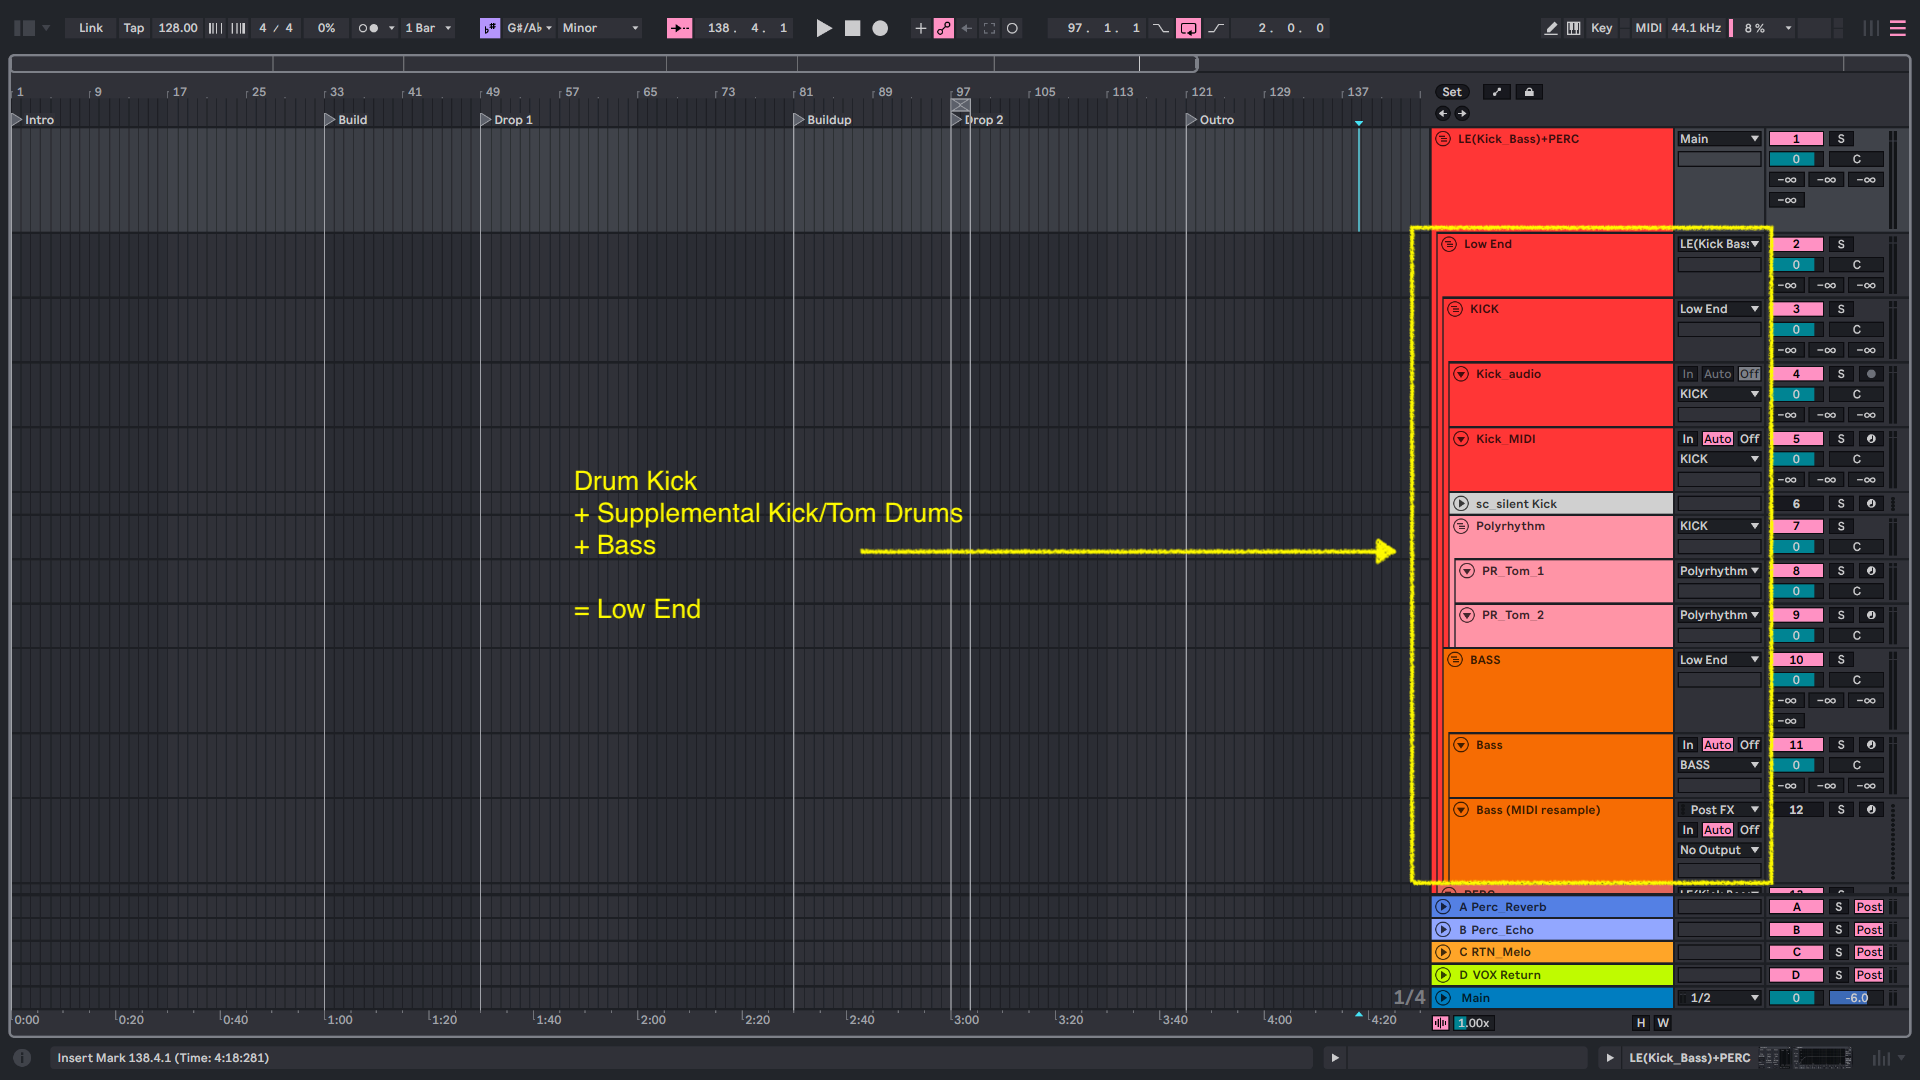The height and width of the screenshot is (1080, 1920).
Task: Toggle the Scale Mode icon
Action: pyautogui.click(x=489, y=28)
